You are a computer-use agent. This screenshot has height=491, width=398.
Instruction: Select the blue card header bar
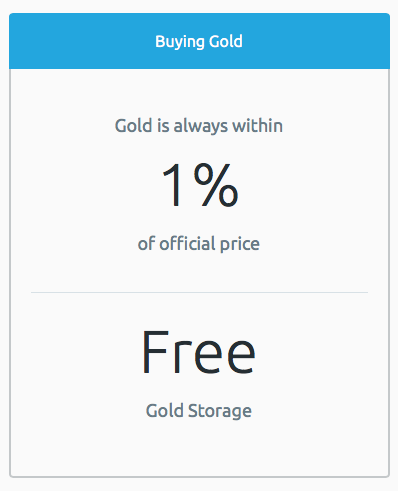(x=199, y=41)
